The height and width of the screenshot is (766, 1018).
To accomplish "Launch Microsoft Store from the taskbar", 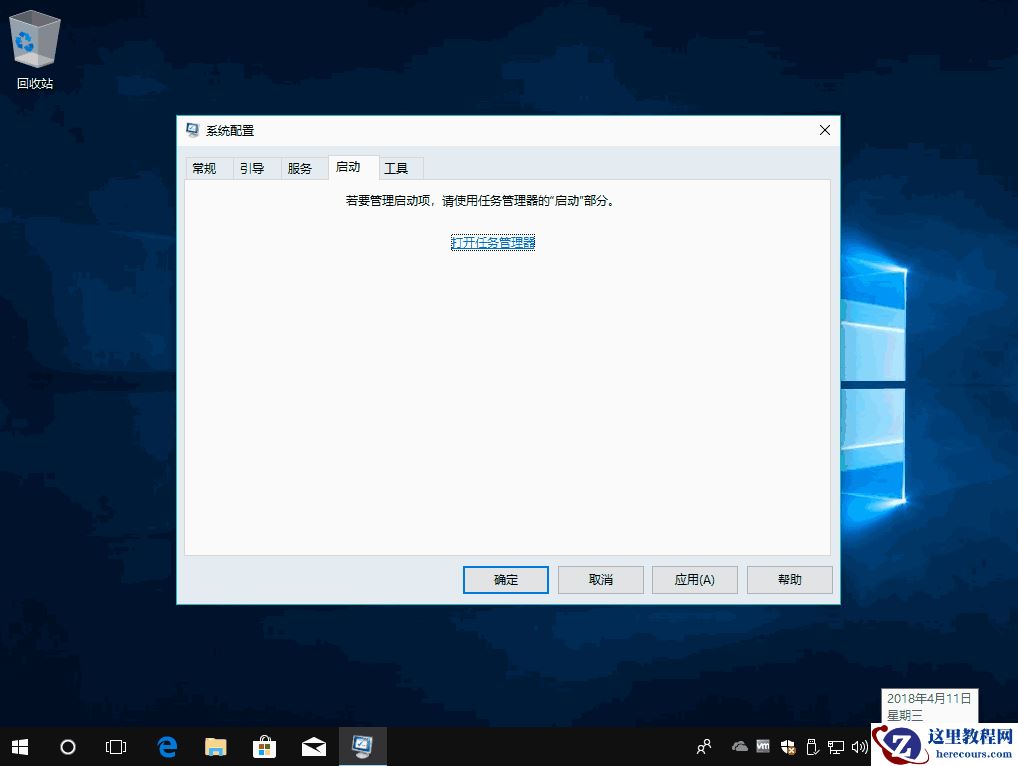I will pos(264,747).
